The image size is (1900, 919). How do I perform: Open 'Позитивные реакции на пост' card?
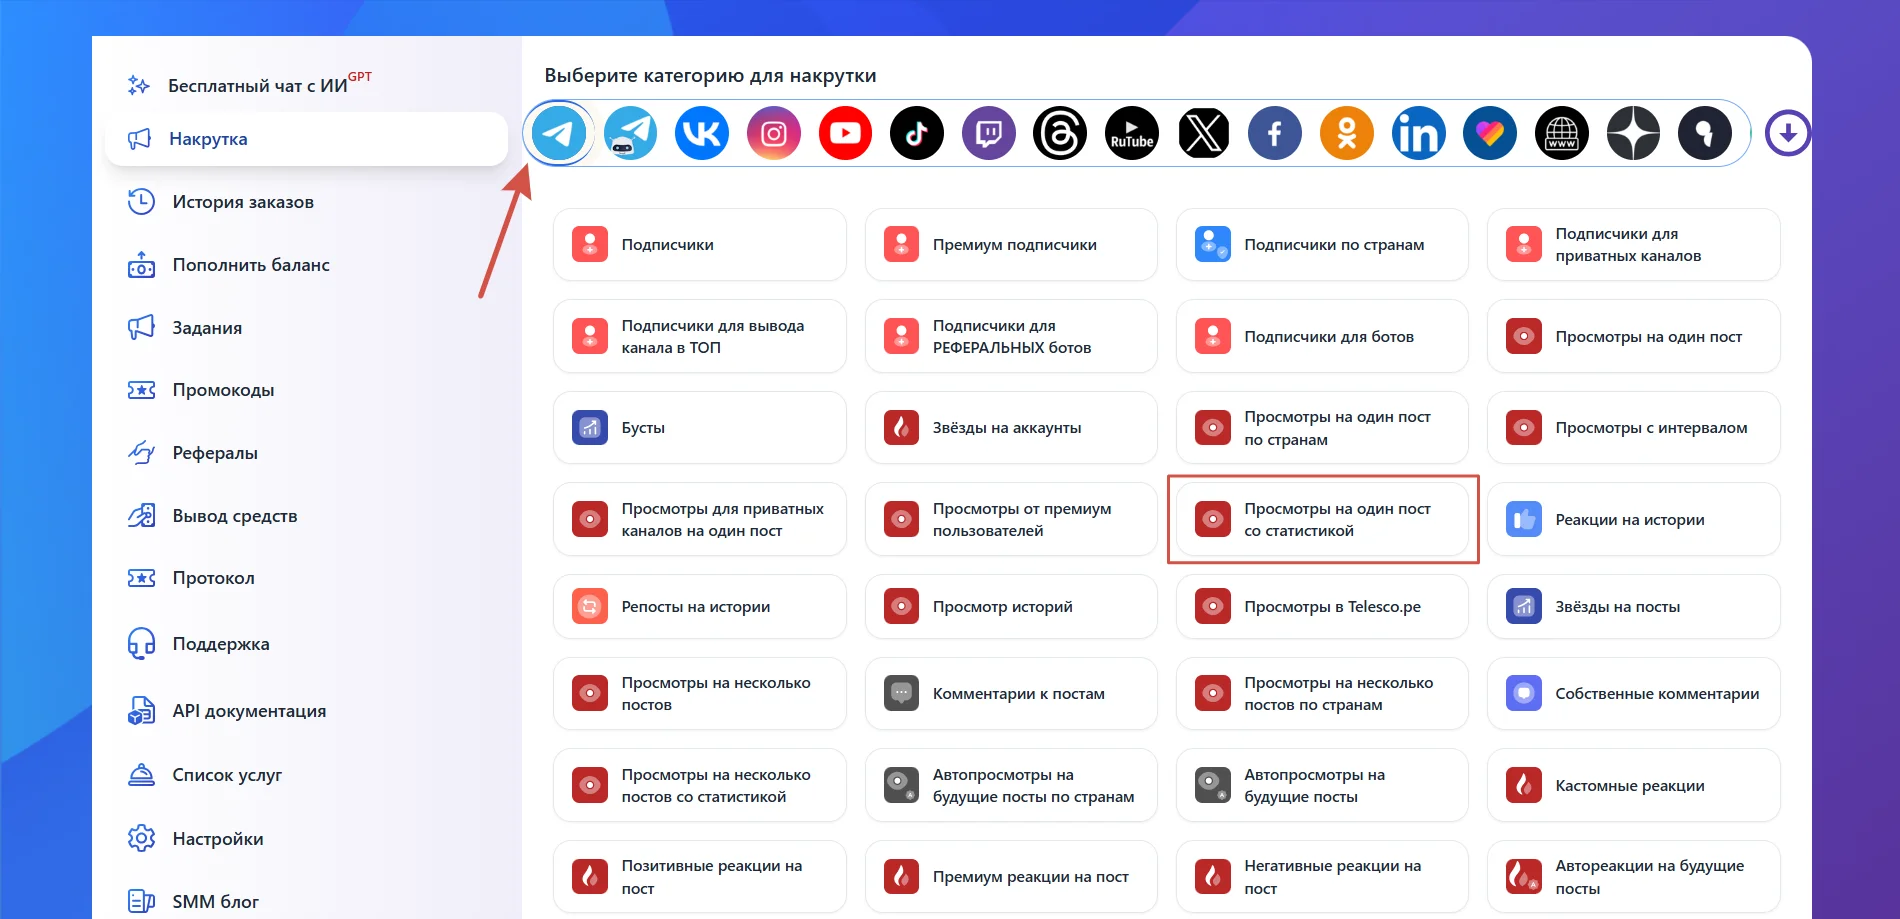pyautogui.click(x=700, y=877)
